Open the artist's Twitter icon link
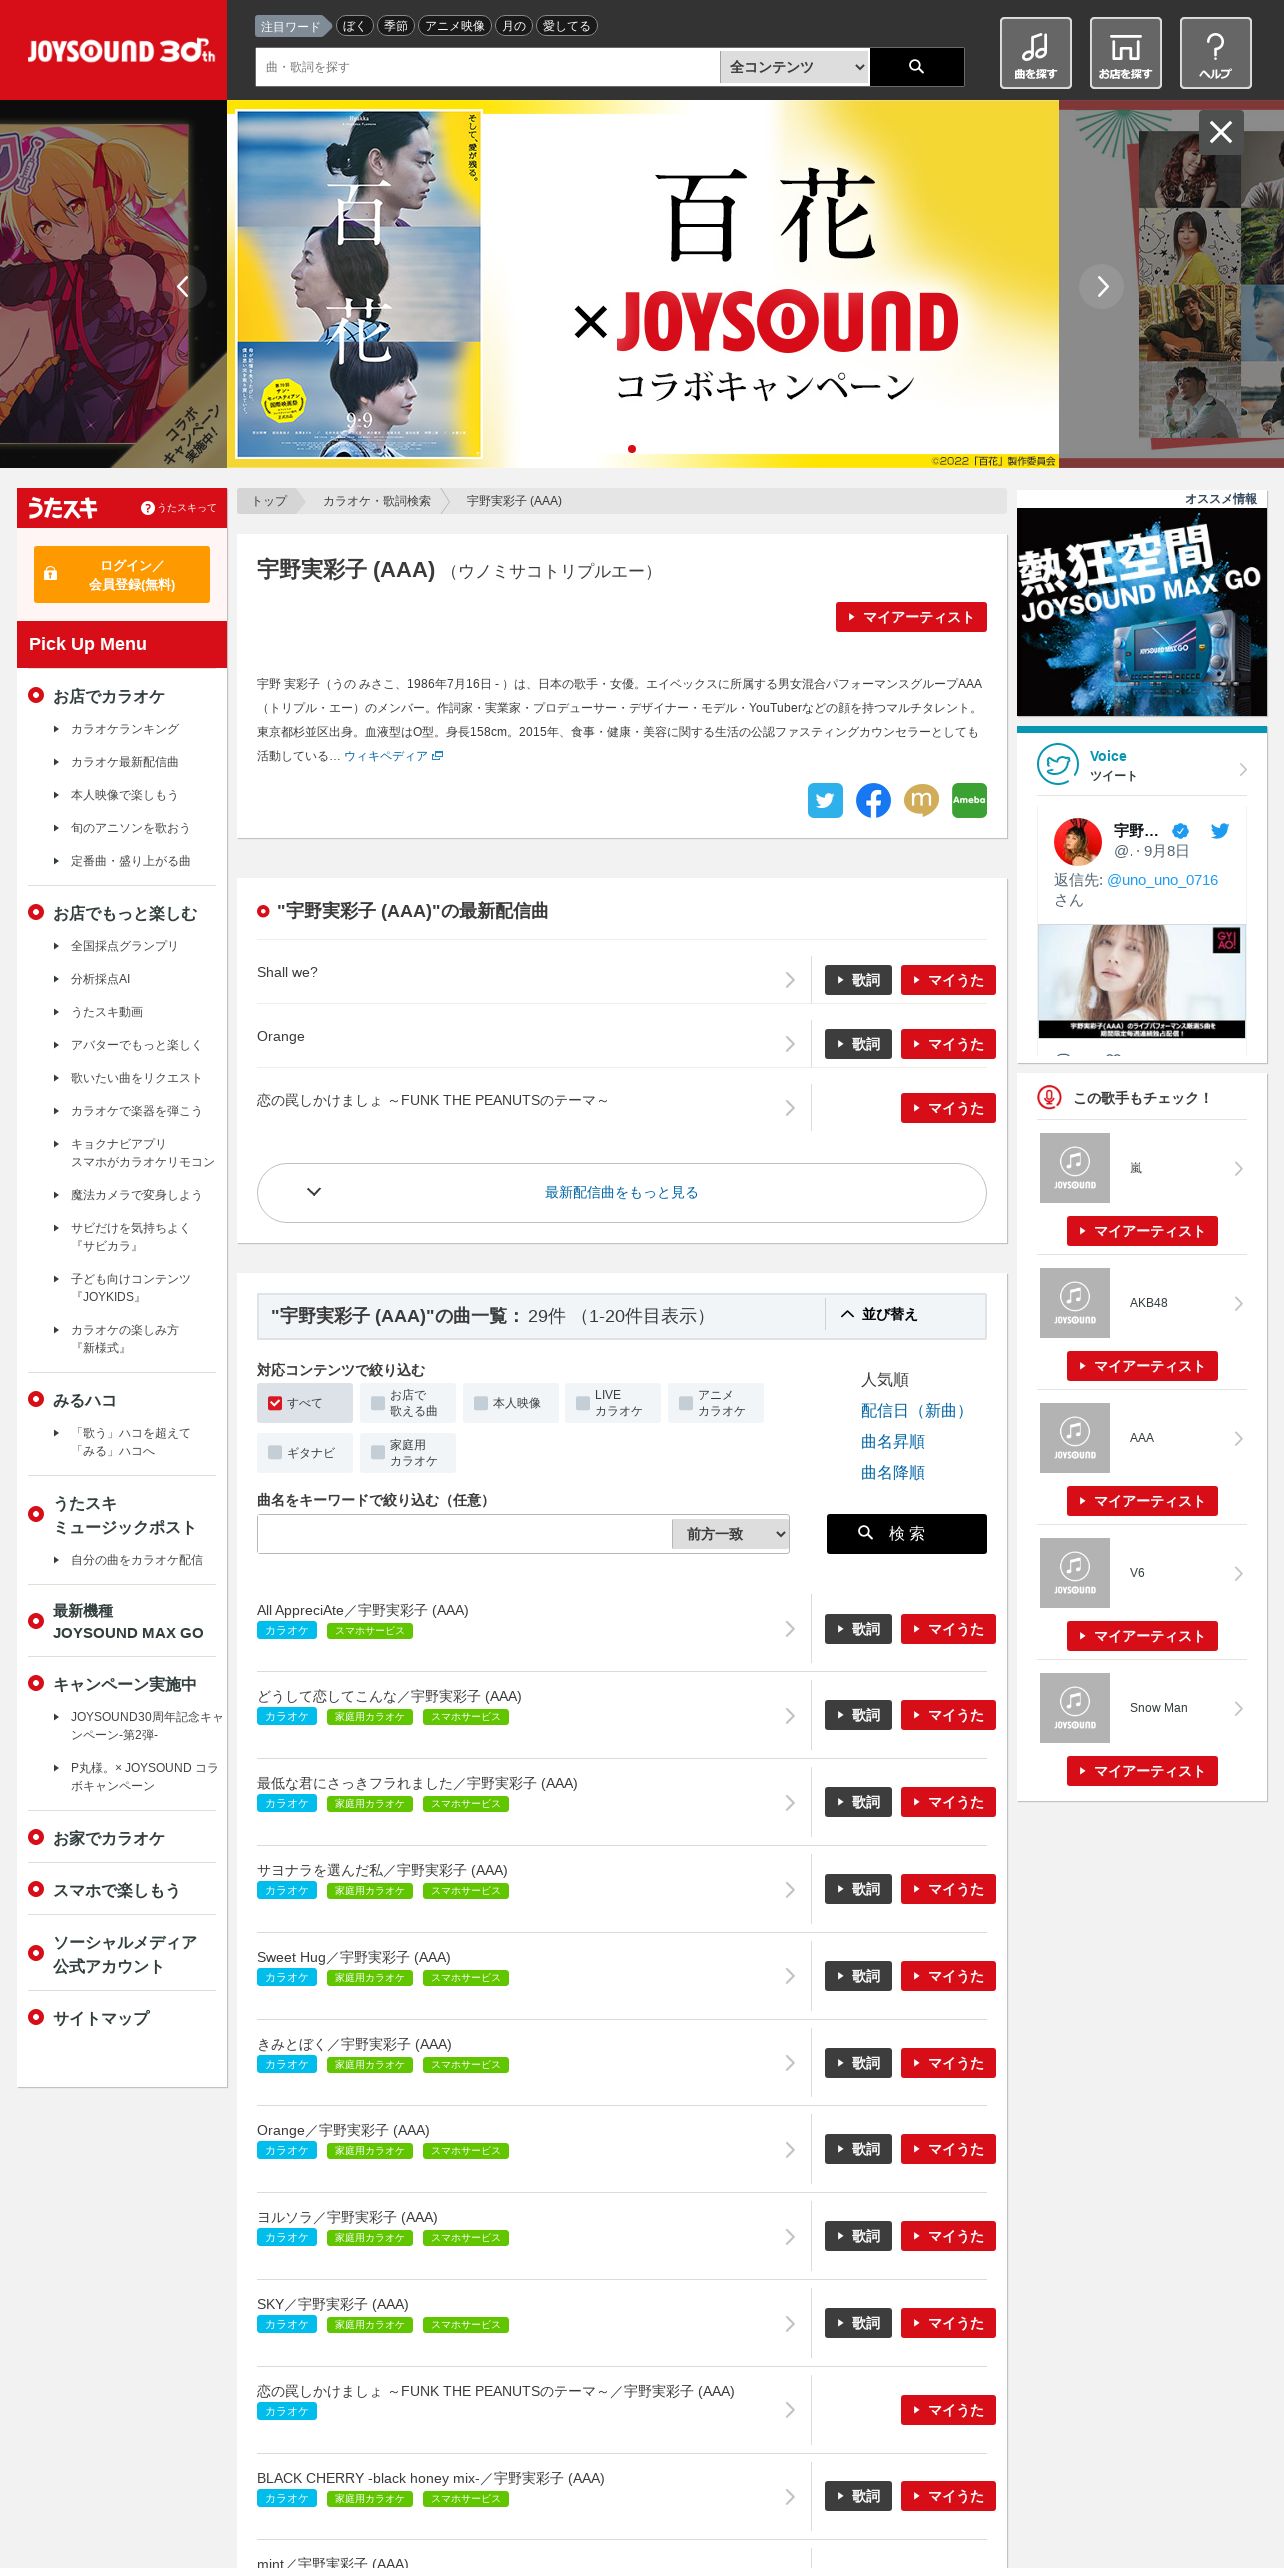Viewport: 1284px width, 2568px height. pyautogui.click(x=825, y=800)
